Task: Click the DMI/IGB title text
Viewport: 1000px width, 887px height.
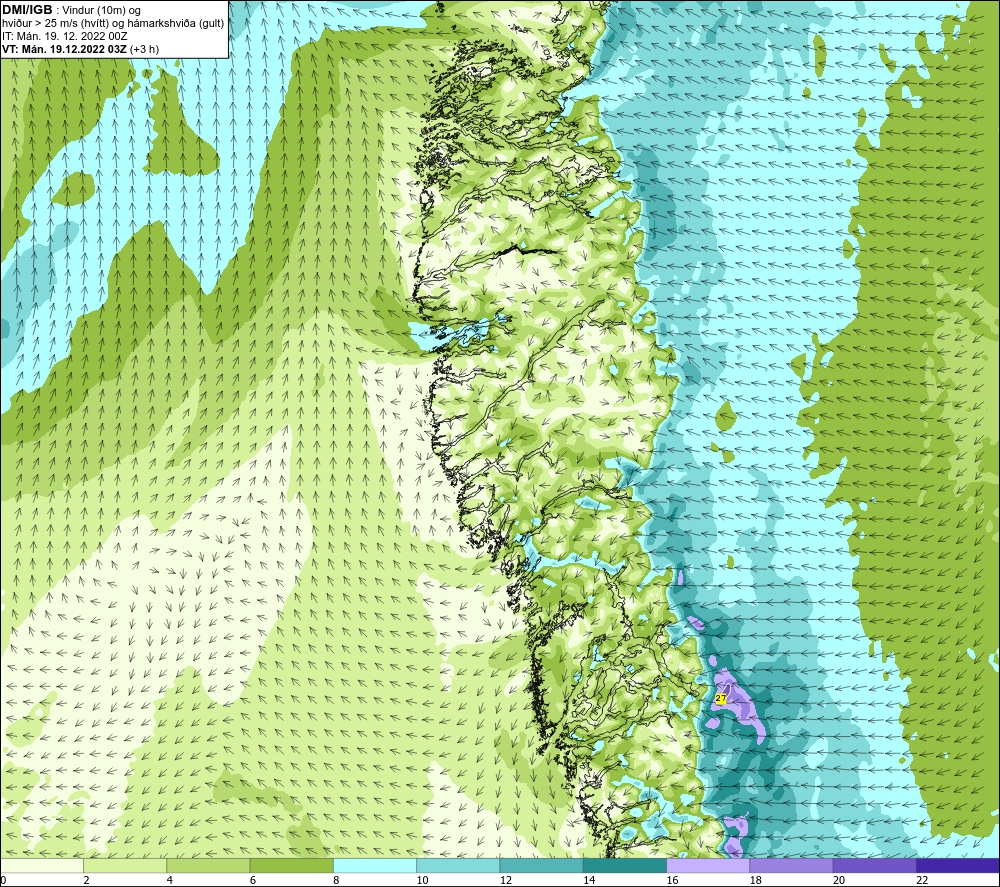Action: pyautogui.click(x=27, y=10)
